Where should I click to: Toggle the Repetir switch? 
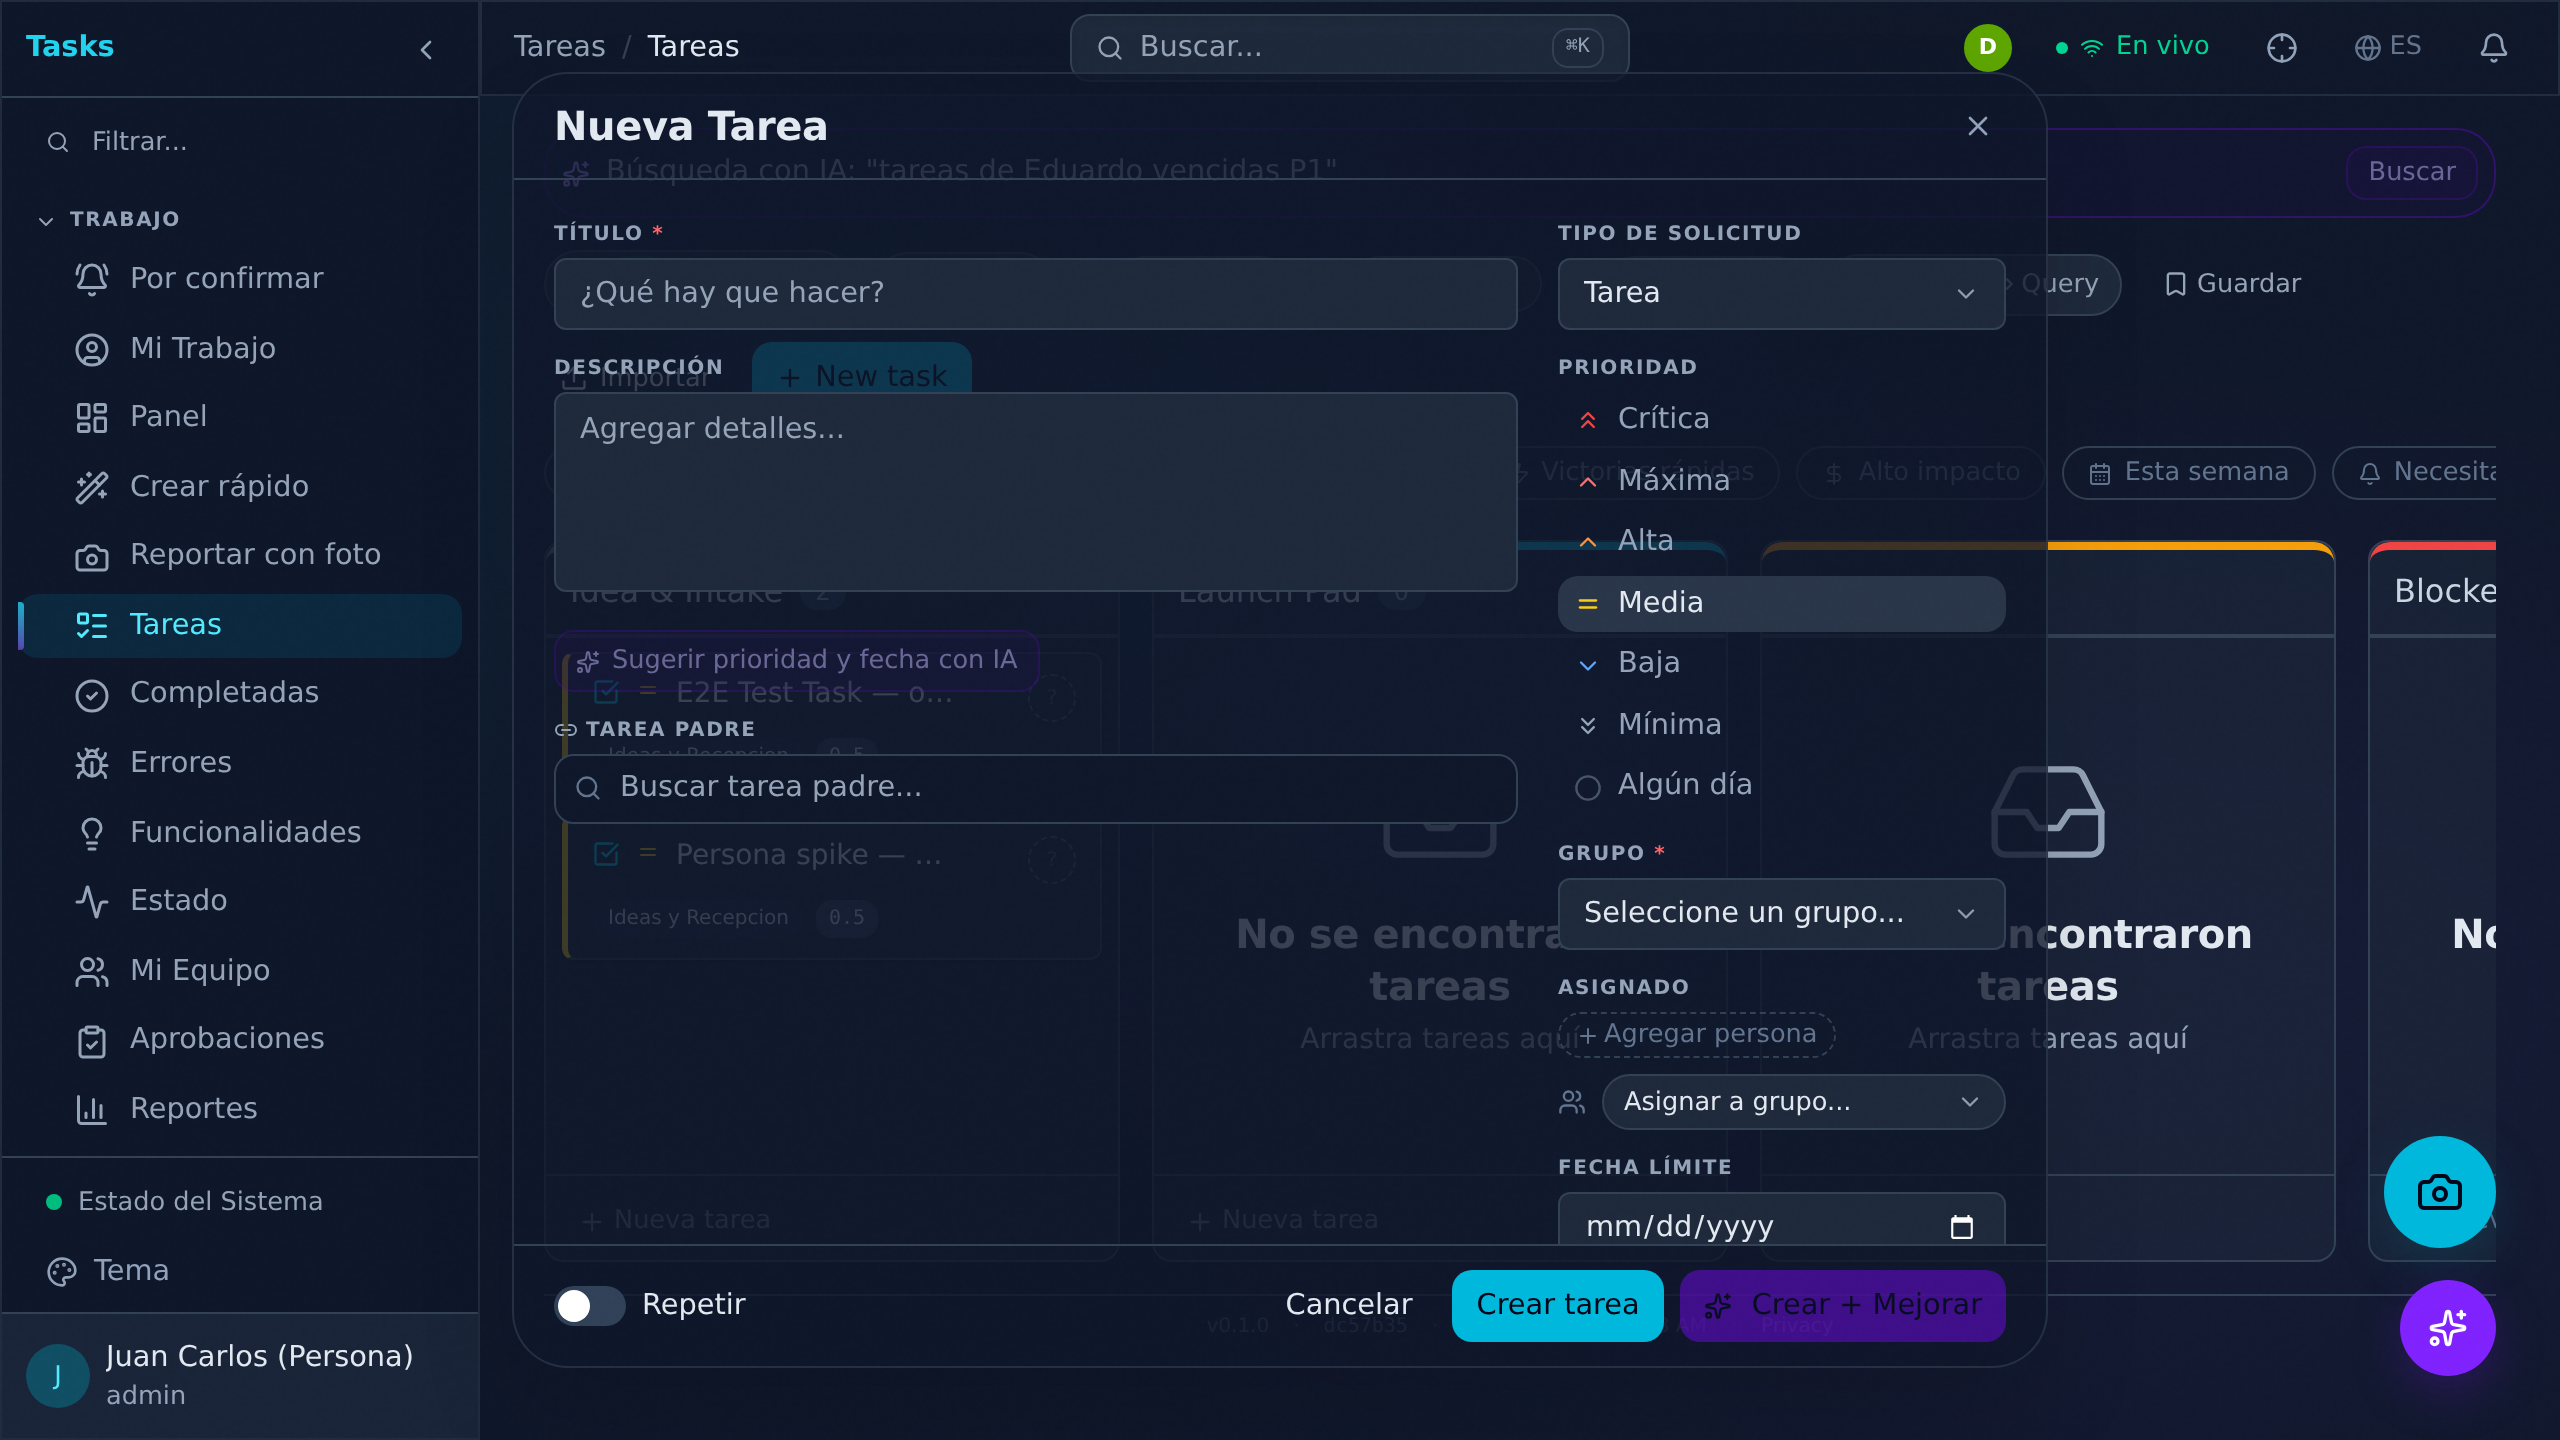[x=590, y=1305]
